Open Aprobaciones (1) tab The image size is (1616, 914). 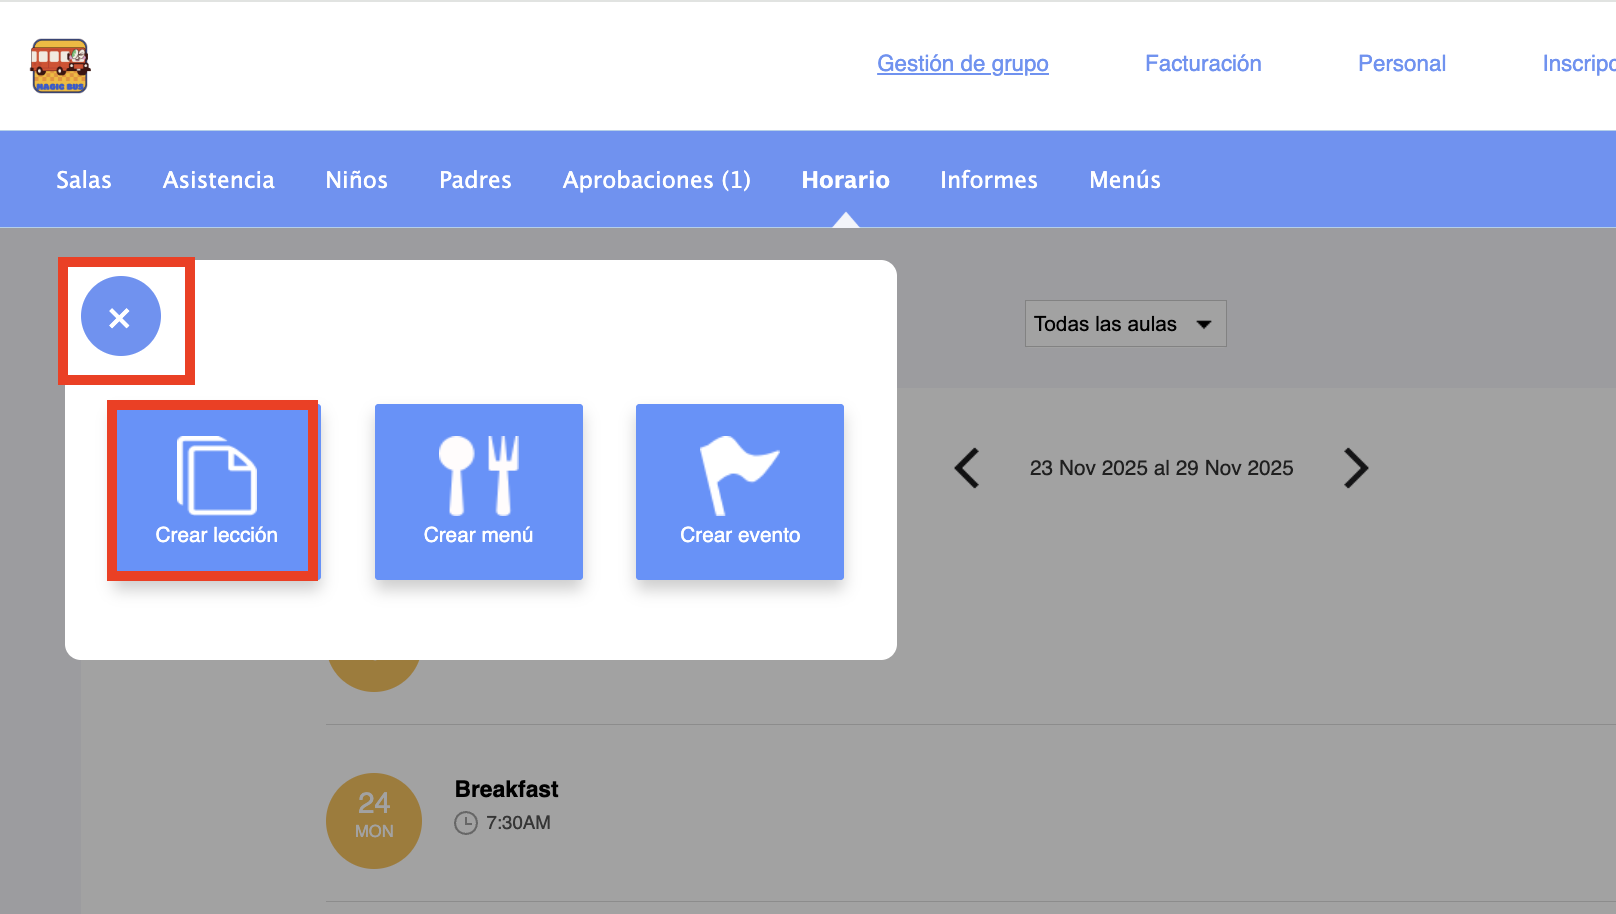(657, 180)
